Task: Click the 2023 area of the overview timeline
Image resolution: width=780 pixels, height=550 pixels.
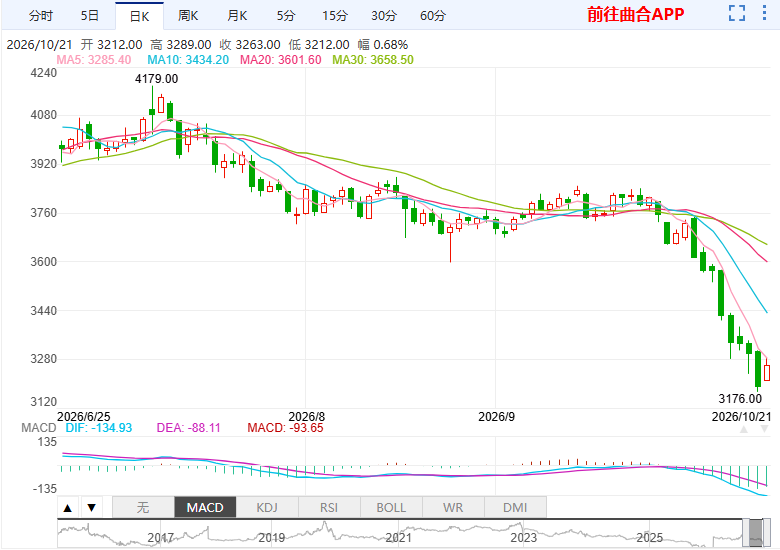Action: [x=524, y=538]
